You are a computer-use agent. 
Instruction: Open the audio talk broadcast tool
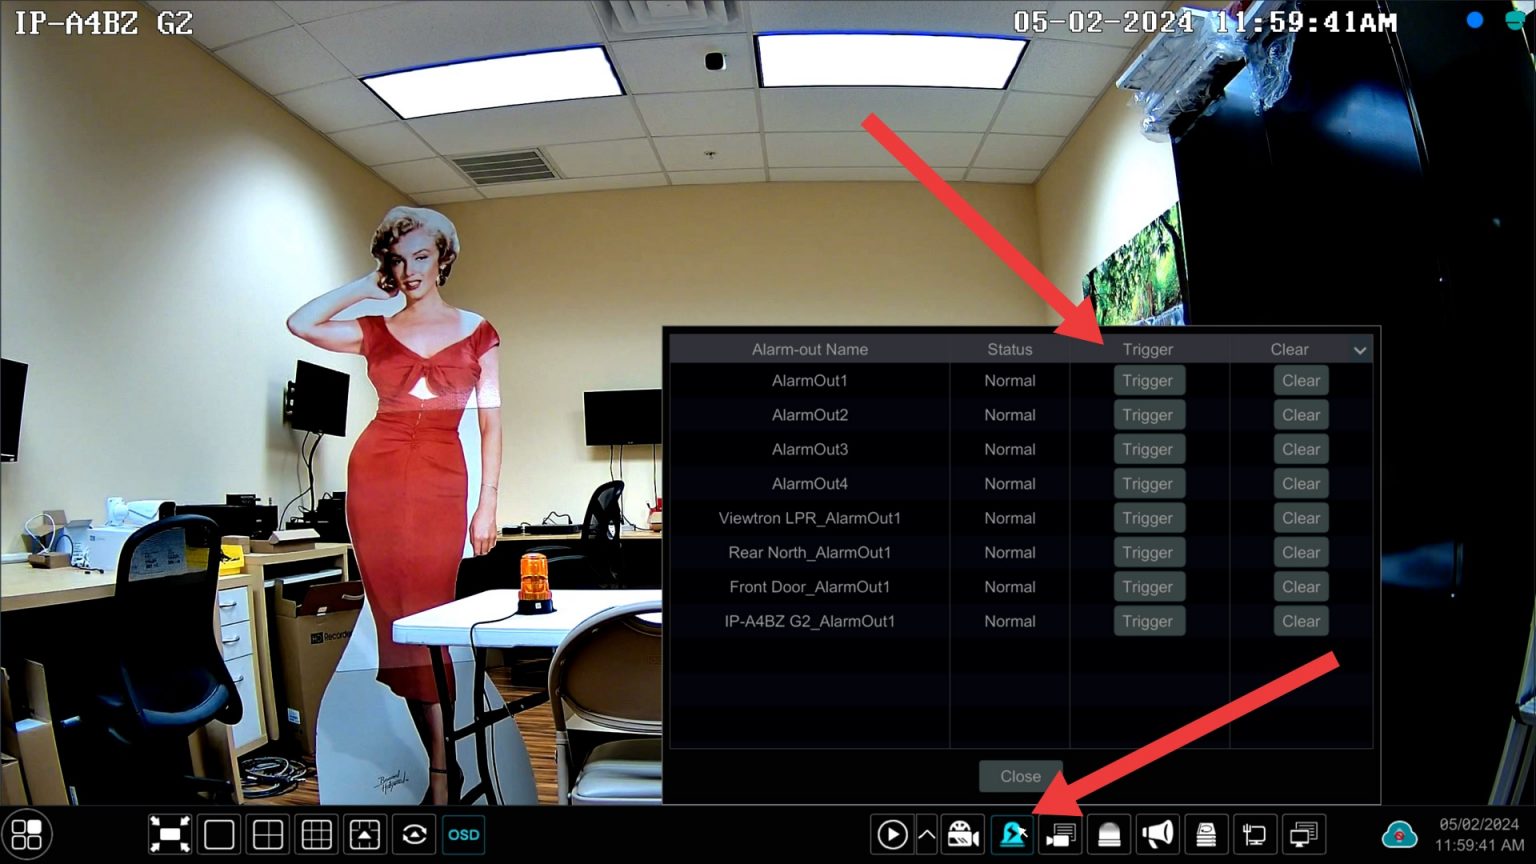1157,834
